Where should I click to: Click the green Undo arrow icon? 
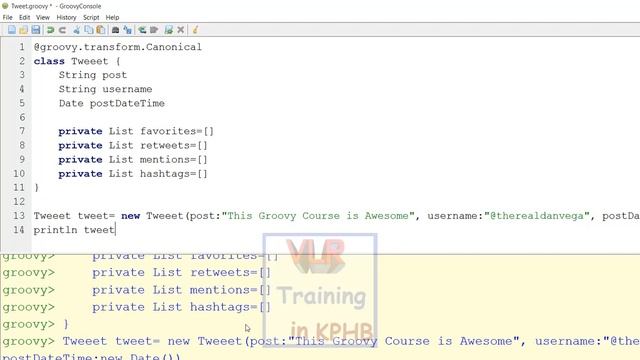tap(51, 30)
